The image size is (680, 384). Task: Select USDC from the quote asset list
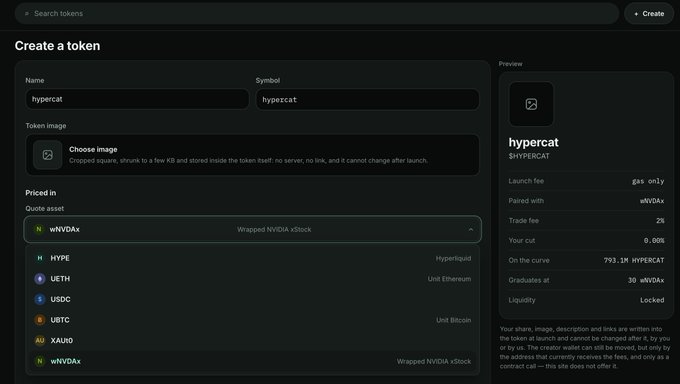(x=252, y=299)
